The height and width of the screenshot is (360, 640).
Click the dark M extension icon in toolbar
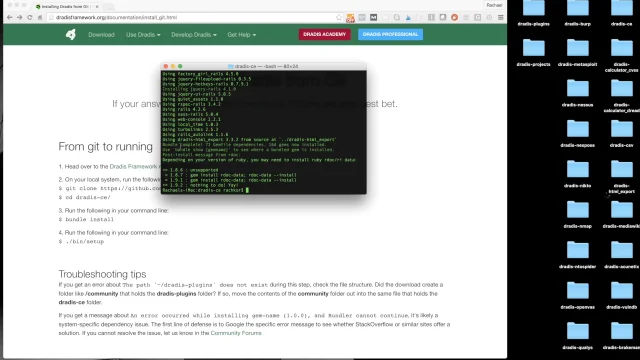click(x=373, y=17)
